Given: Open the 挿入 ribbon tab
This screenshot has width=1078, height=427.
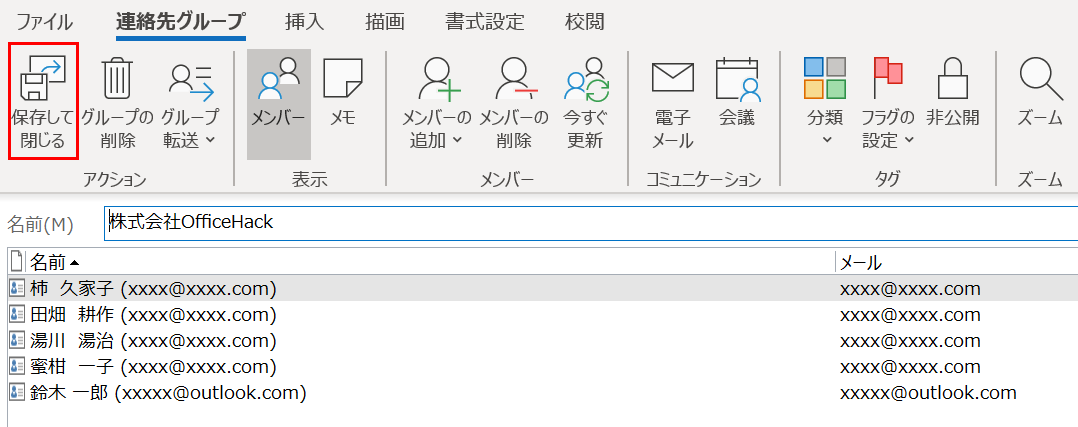Looking at the screenshot, I should [x=304, y=21].
